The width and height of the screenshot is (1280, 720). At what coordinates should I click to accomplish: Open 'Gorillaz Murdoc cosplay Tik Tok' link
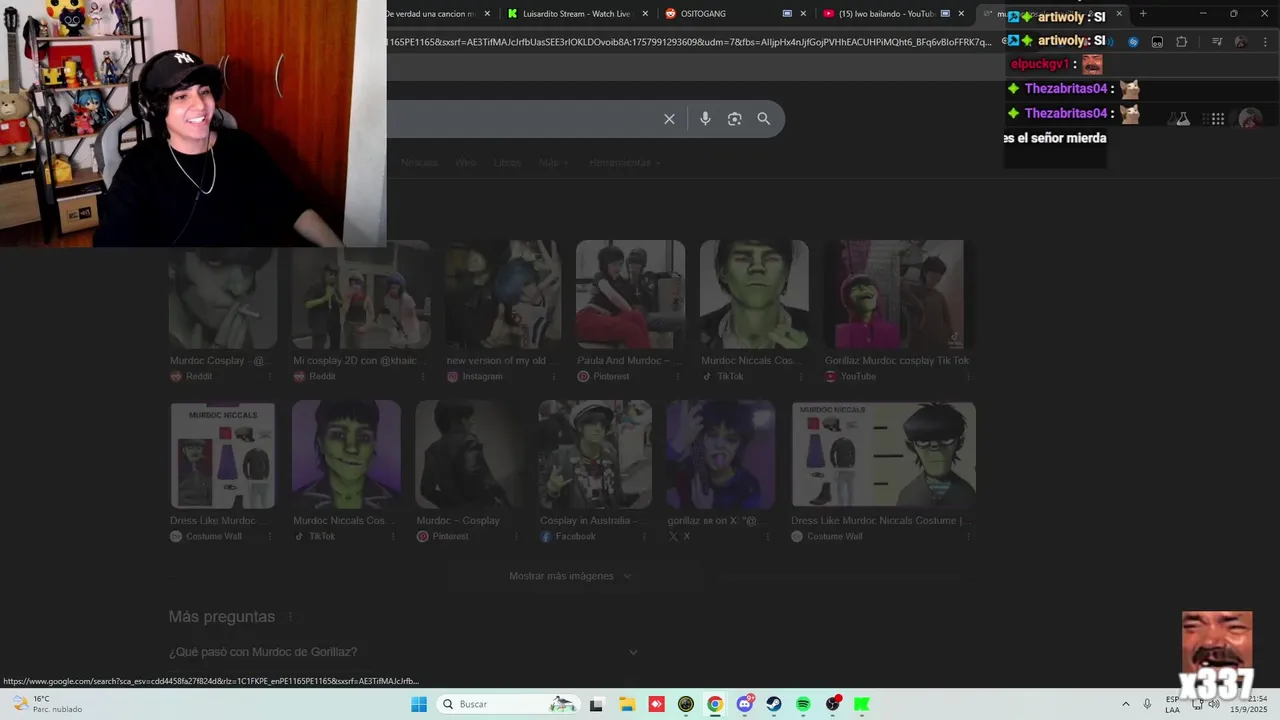pos(896,361)
